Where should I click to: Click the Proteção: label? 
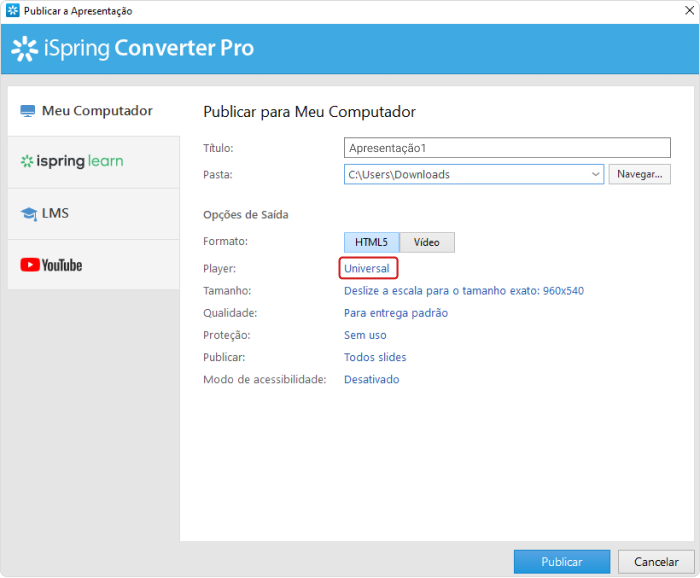click(227, 335)
